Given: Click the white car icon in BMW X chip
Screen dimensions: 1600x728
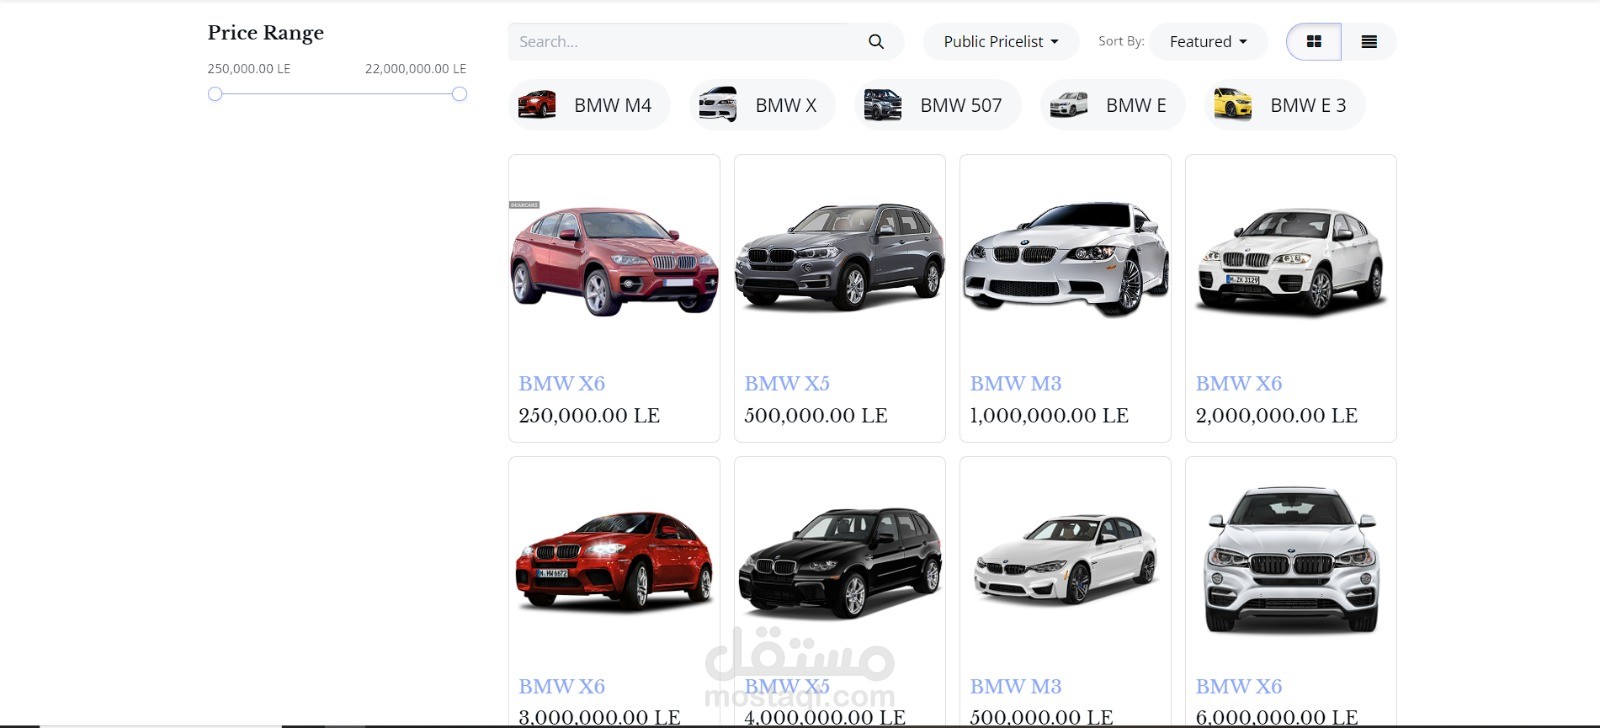Looking at the screenshot, I should [x=717, y=105].
